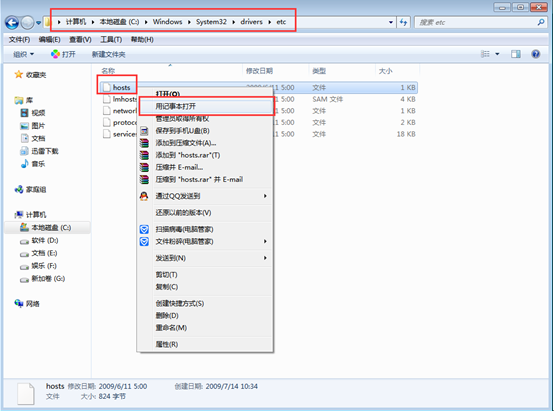Screen dimensions: 554x411
Task: Select 本地磁盘 (C:) in the address breadcrumb
Action: pyautogui.click(x=119, y=22)
